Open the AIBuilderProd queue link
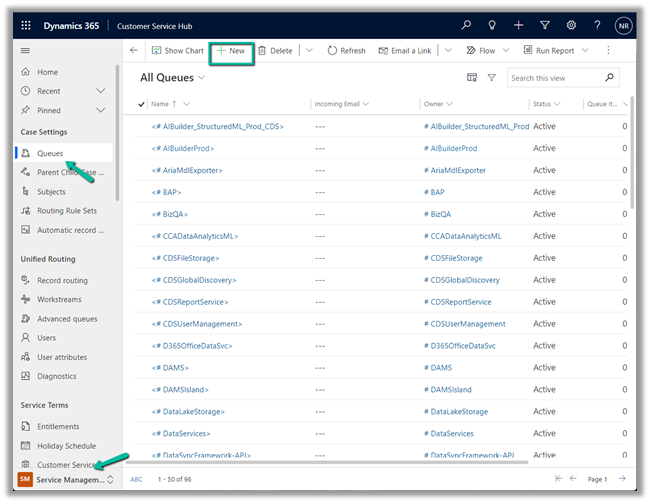 click(182, 148)
